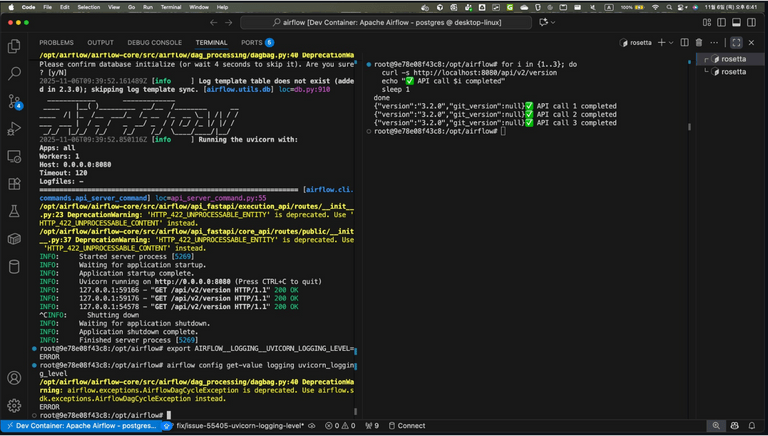Kill terminal with the trash icon
This screenshot has height=436, width=768.
(x=699, y=43)
